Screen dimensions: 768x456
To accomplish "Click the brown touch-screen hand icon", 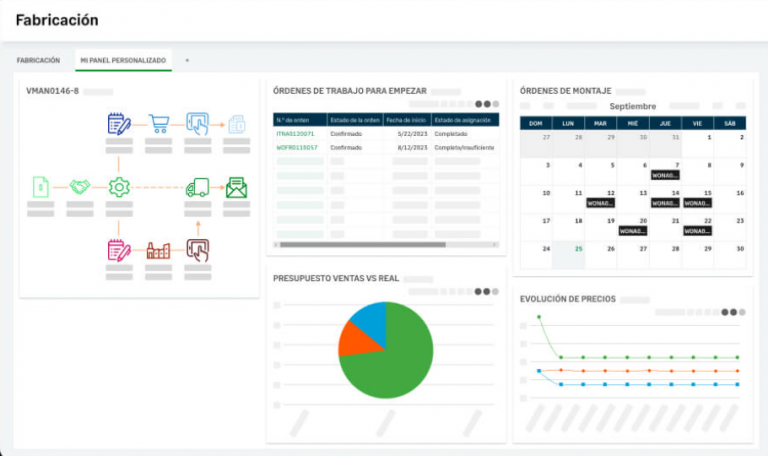I will pos(197,250).
